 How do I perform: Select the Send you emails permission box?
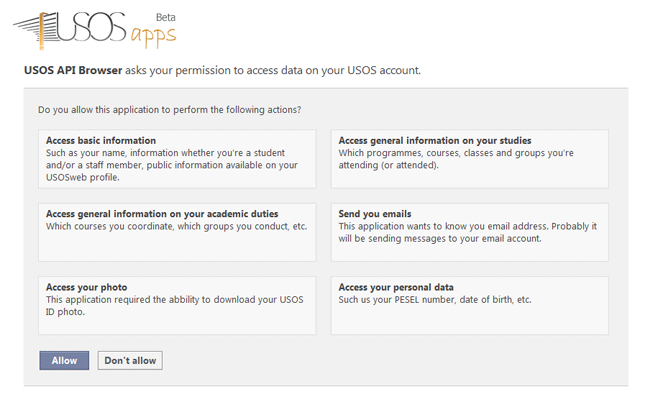470,232
